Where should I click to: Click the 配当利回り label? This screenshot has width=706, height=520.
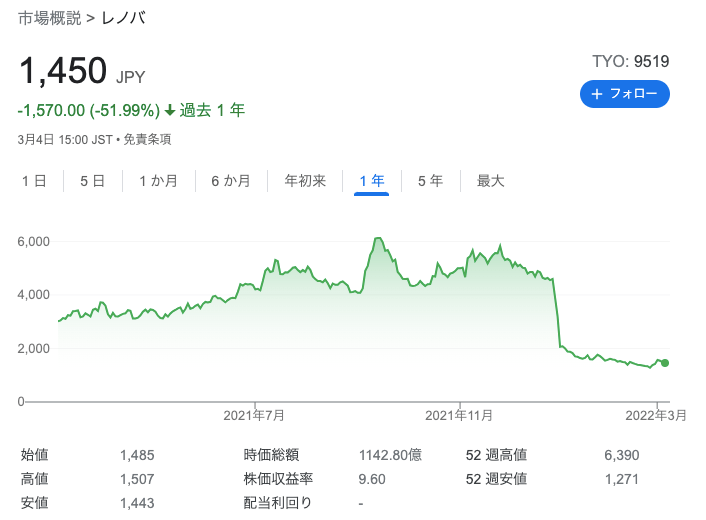click(x=277, y=503)
